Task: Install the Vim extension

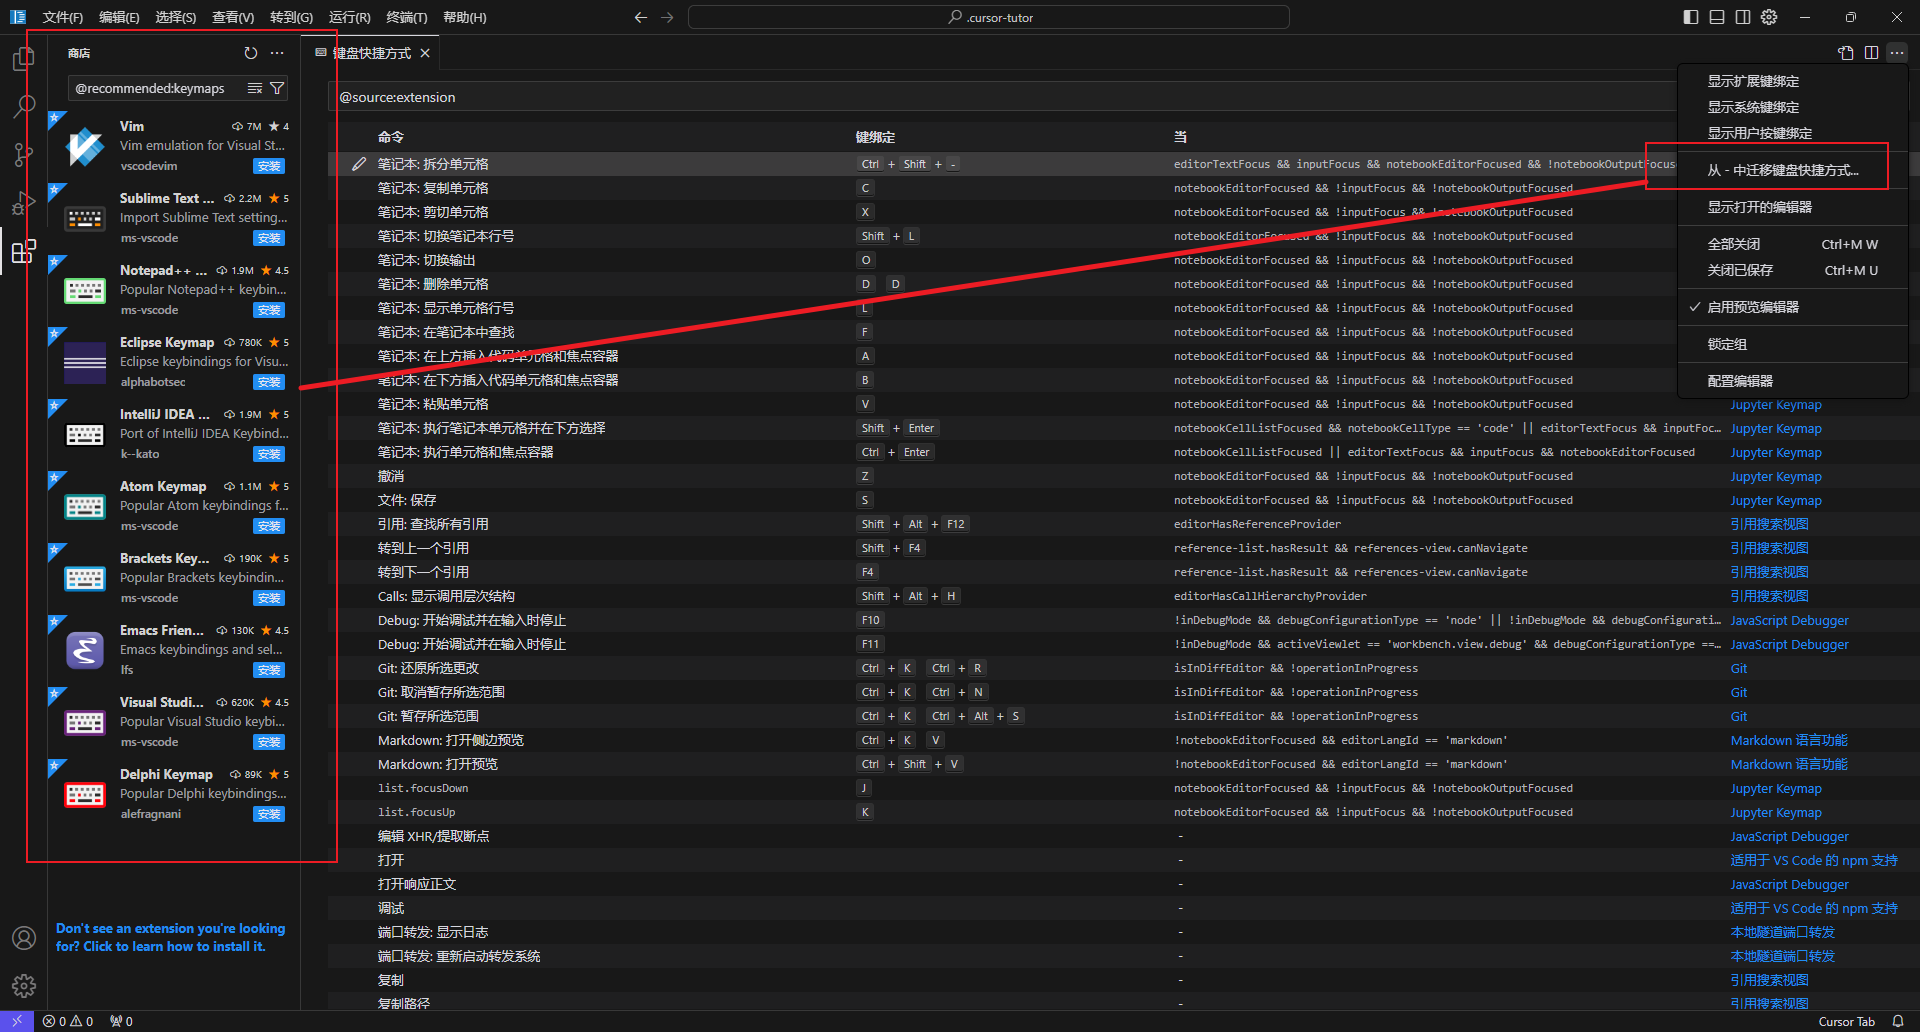Action: click(x=269, y=166)
